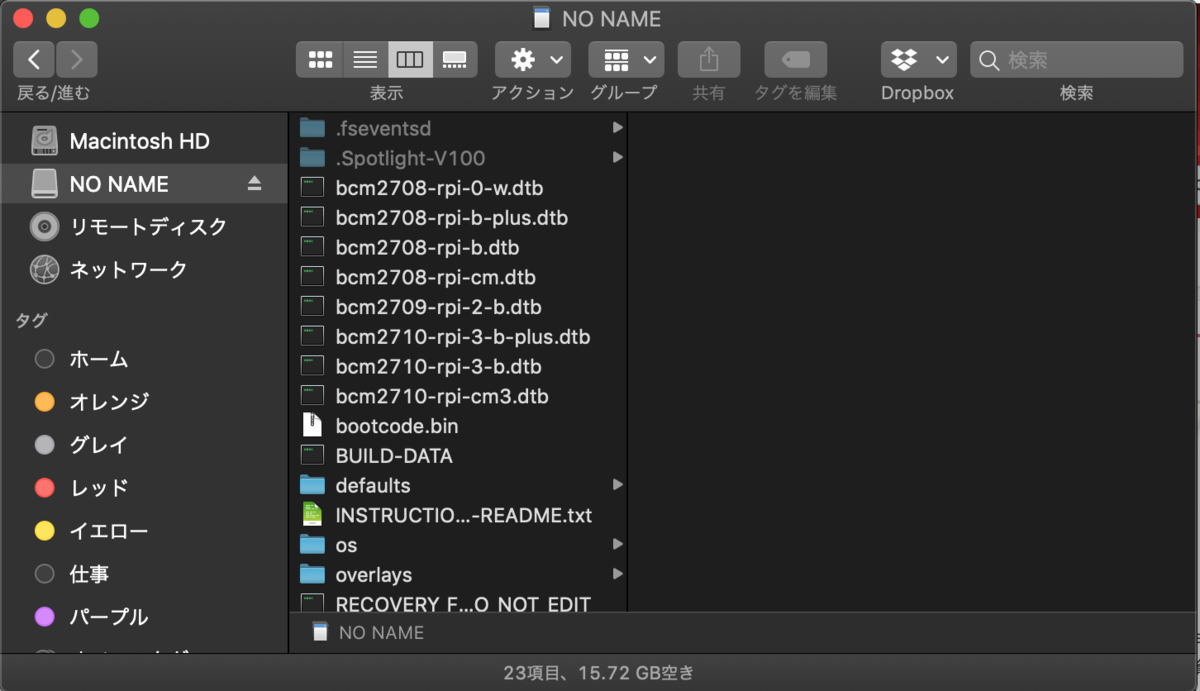Click the .fseventsd folder icon
1200x691 pixels.
coord(313,128)
